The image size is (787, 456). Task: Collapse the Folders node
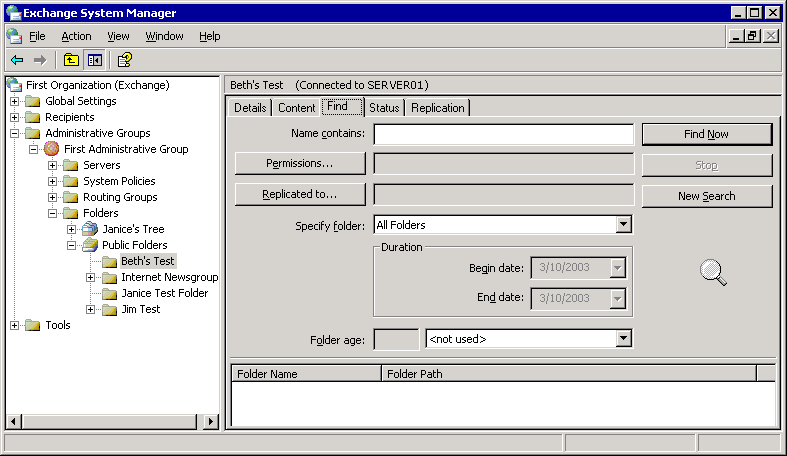coord(52,214)
